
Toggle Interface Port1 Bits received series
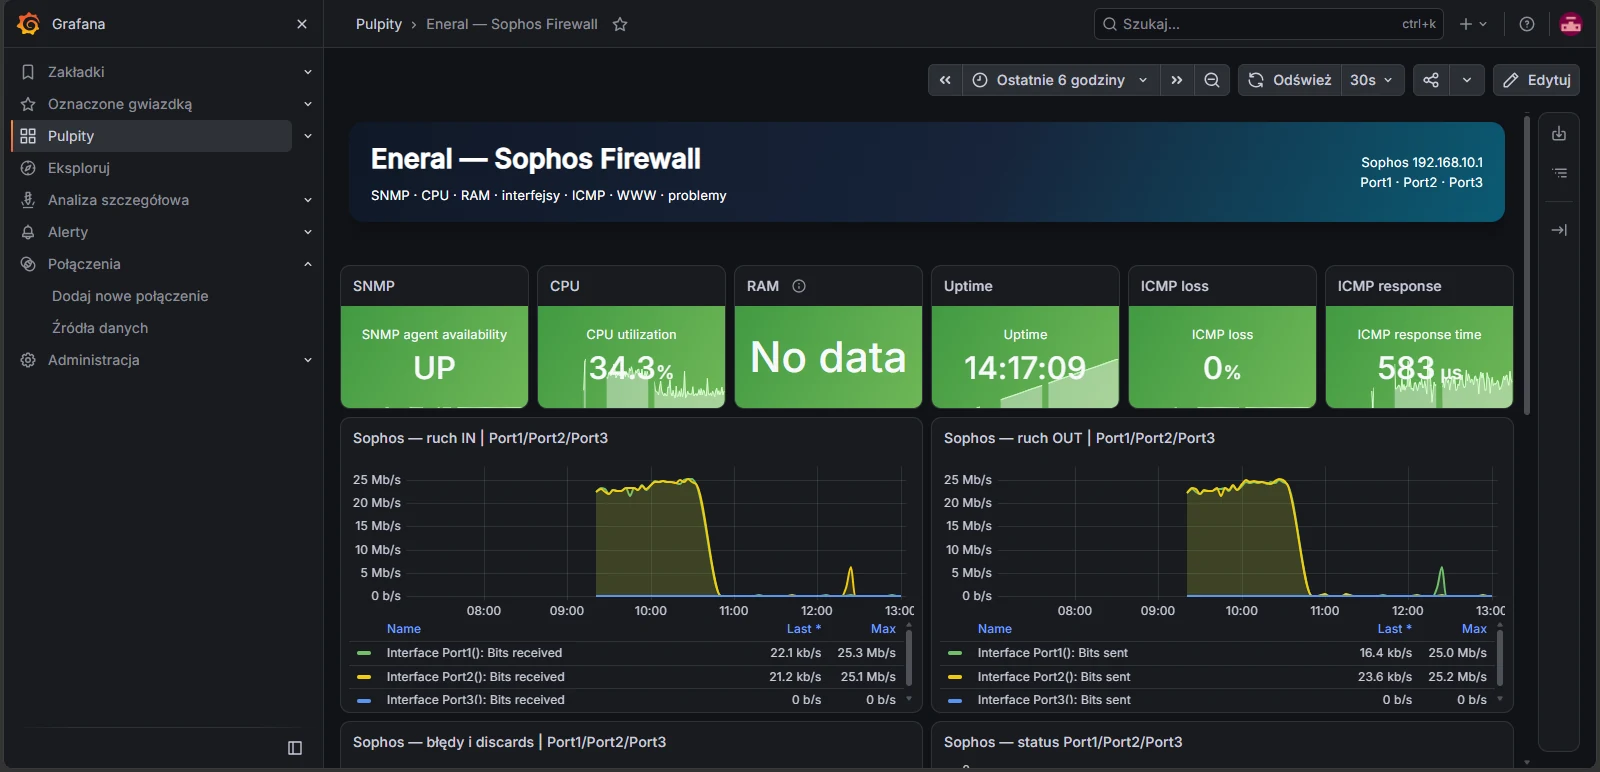point(474,653)
